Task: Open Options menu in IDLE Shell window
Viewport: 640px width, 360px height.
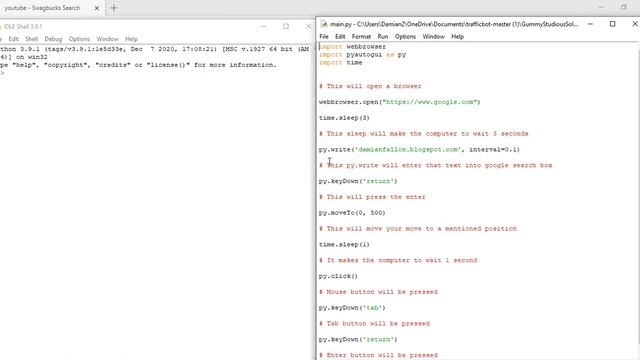Action: click(79, 39)
